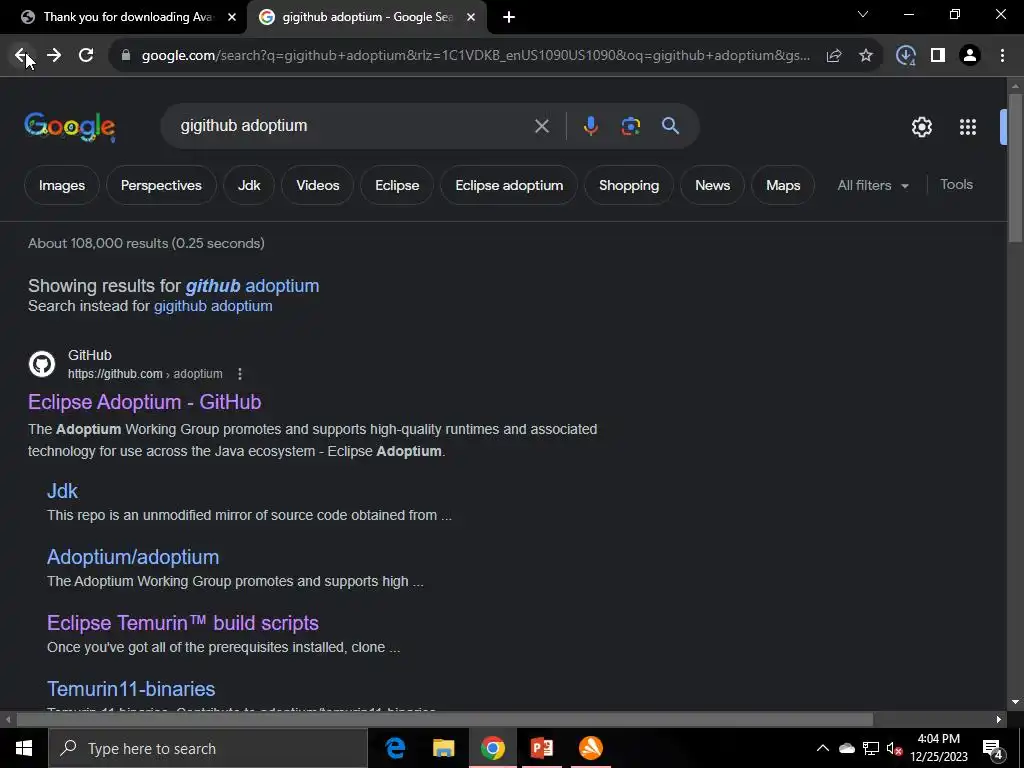Viewport: 1024px width, 768px height.
Task: Clear the Google search box text
Action: [x=541, y=126]
